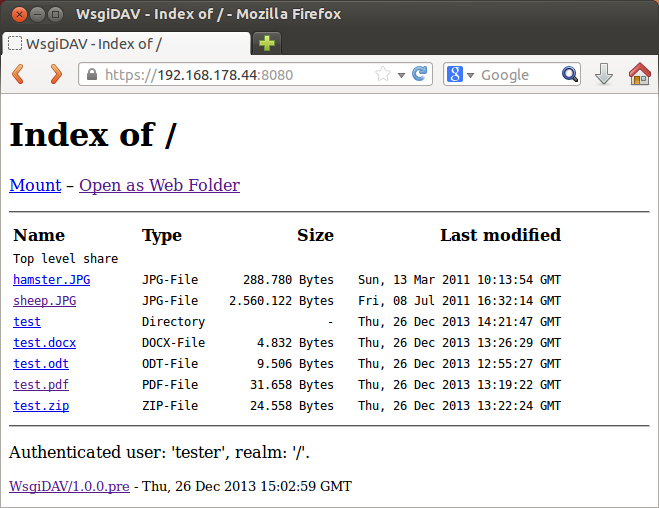
Task: Open the downloads arrow button
Action: [x=604, y=74]
